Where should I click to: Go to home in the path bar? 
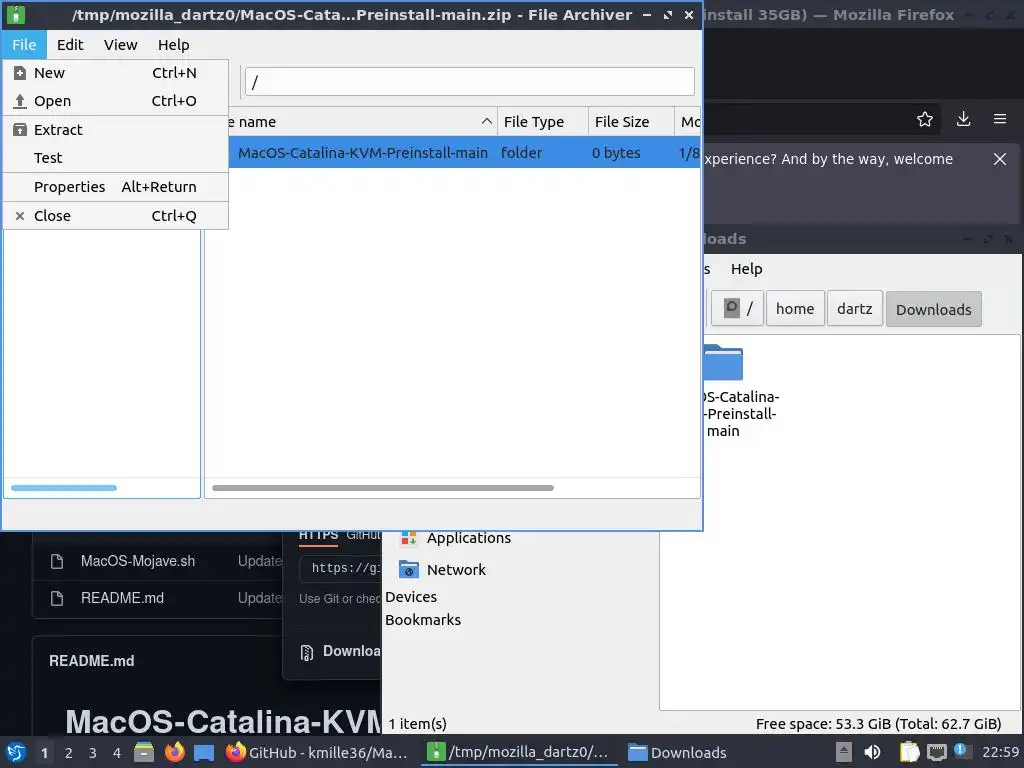(x=795, y=309)
